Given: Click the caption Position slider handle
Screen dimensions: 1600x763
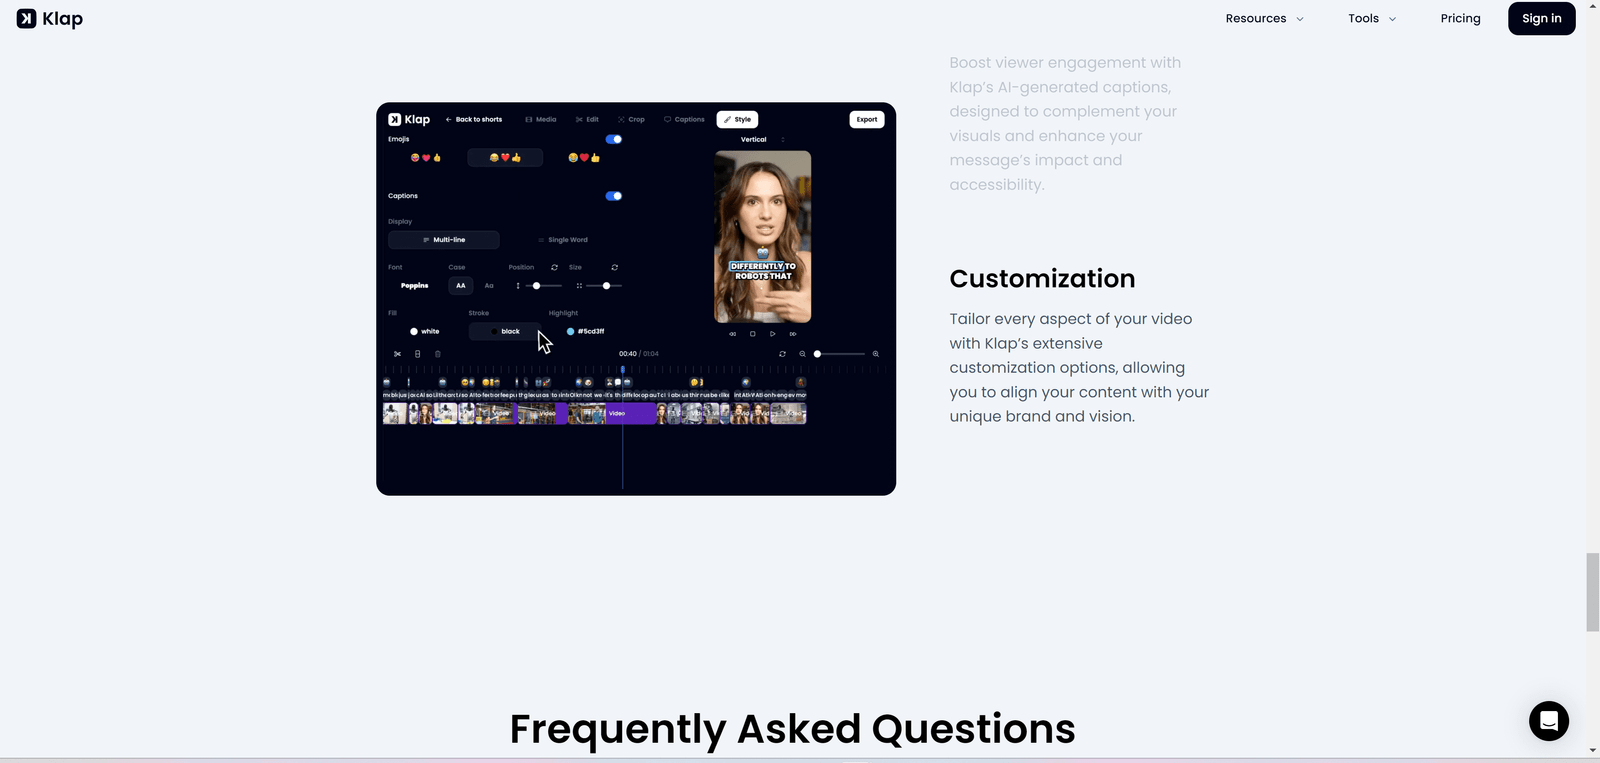Looking at the screenshot, I should tap(537, 286).
